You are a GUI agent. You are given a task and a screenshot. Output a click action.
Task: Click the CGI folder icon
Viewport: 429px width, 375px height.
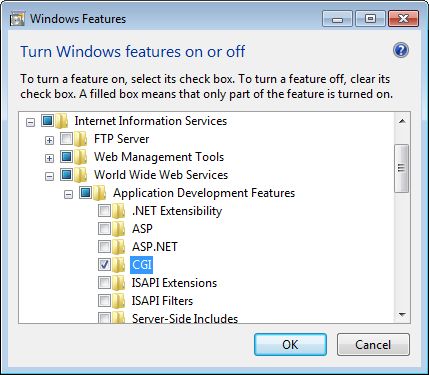[x=118, y=265]
